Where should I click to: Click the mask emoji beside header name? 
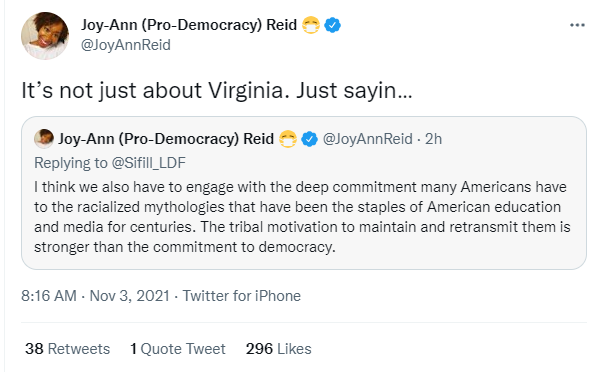[311, 25]
